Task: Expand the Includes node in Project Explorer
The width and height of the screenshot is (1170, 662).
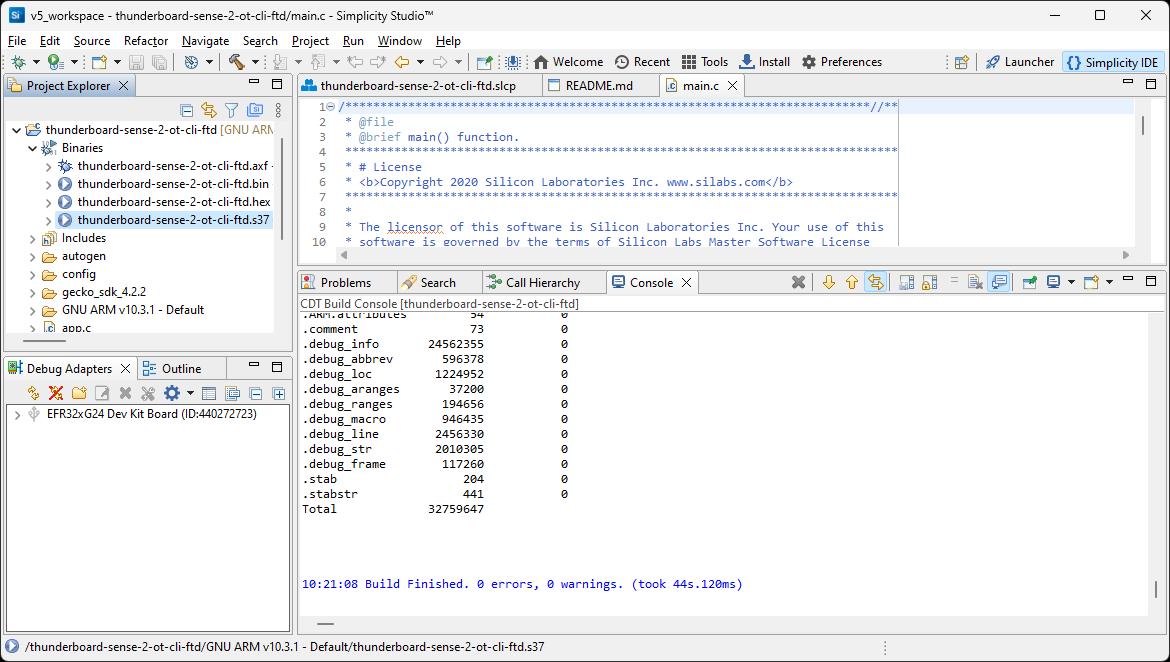Action: [x=31, y=238]
